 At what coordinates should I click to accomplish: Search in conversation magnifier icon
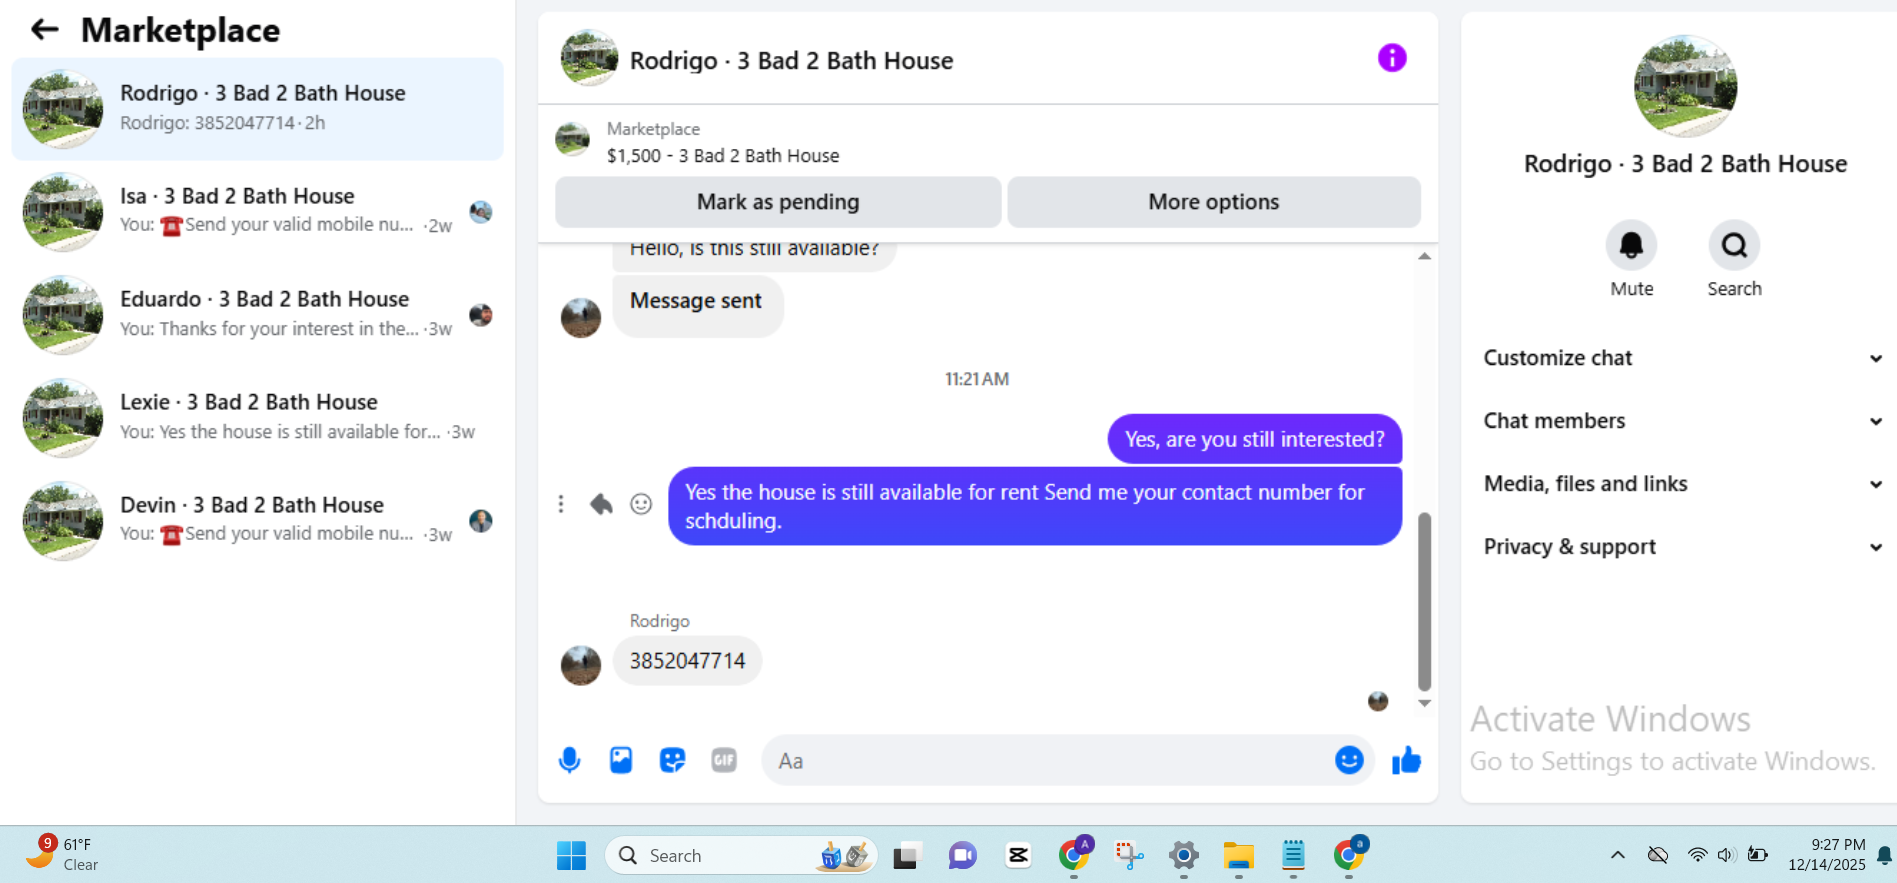click(1734, 245)
